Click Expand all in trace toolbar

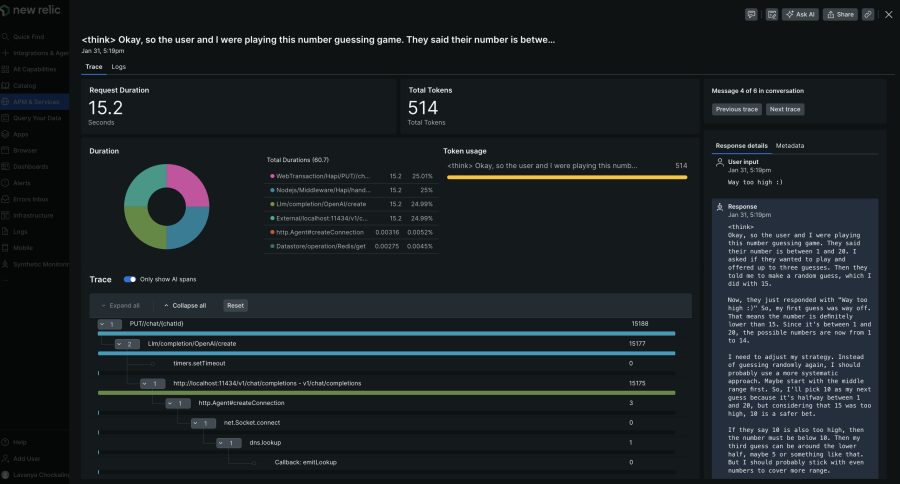pyautogui.click(x=120, y=305)
